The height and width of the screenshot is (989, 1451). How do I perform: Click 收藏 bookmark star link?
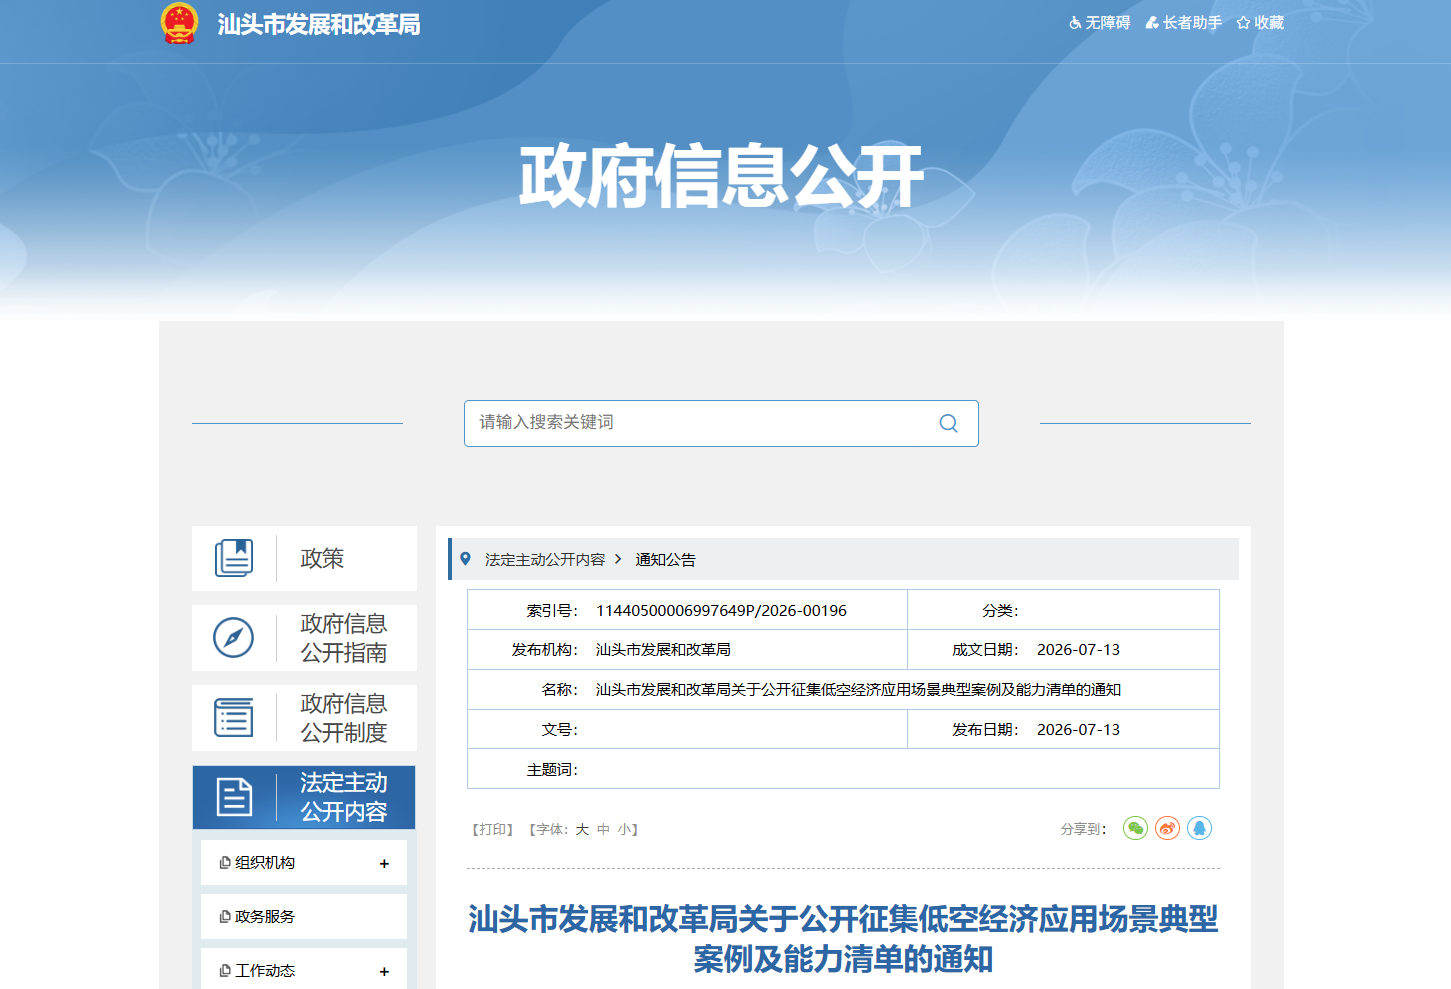[1260, 23]
